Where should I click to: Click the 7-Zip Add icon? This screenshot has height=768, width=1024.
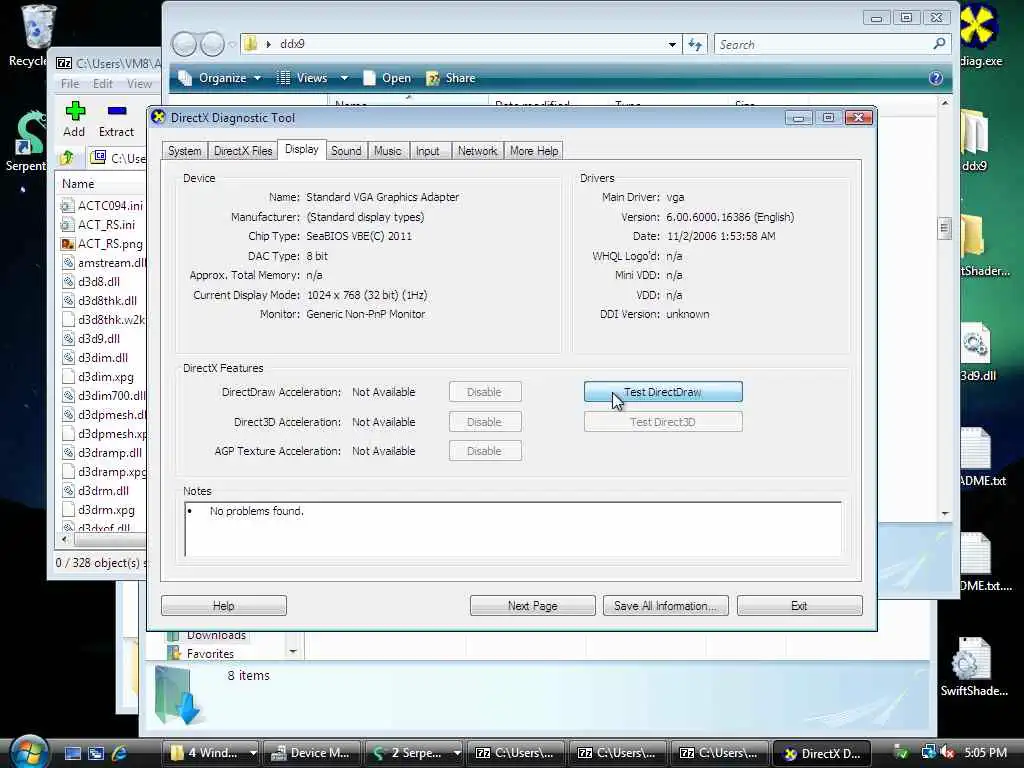point(74,119)
